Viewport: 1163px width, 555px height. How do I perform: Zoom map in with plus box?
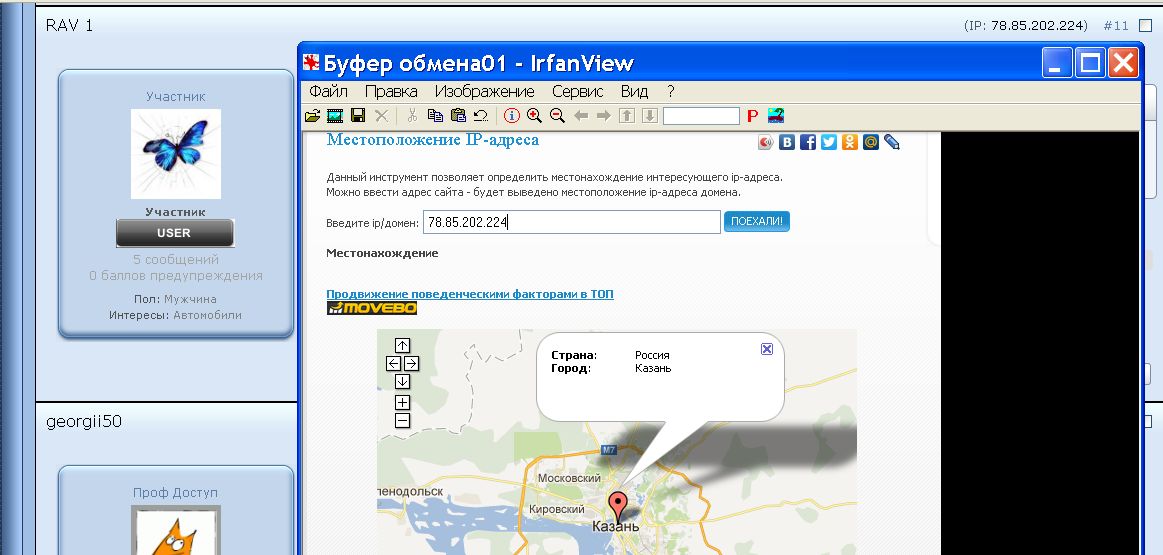click(402, 402)
